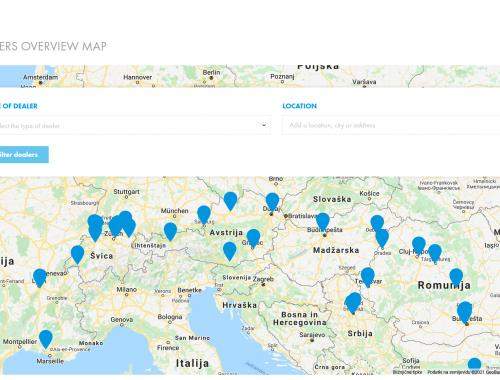Screen dimensions: 500x380
Task: Focus the location address input field
Action: coord(391,125)
